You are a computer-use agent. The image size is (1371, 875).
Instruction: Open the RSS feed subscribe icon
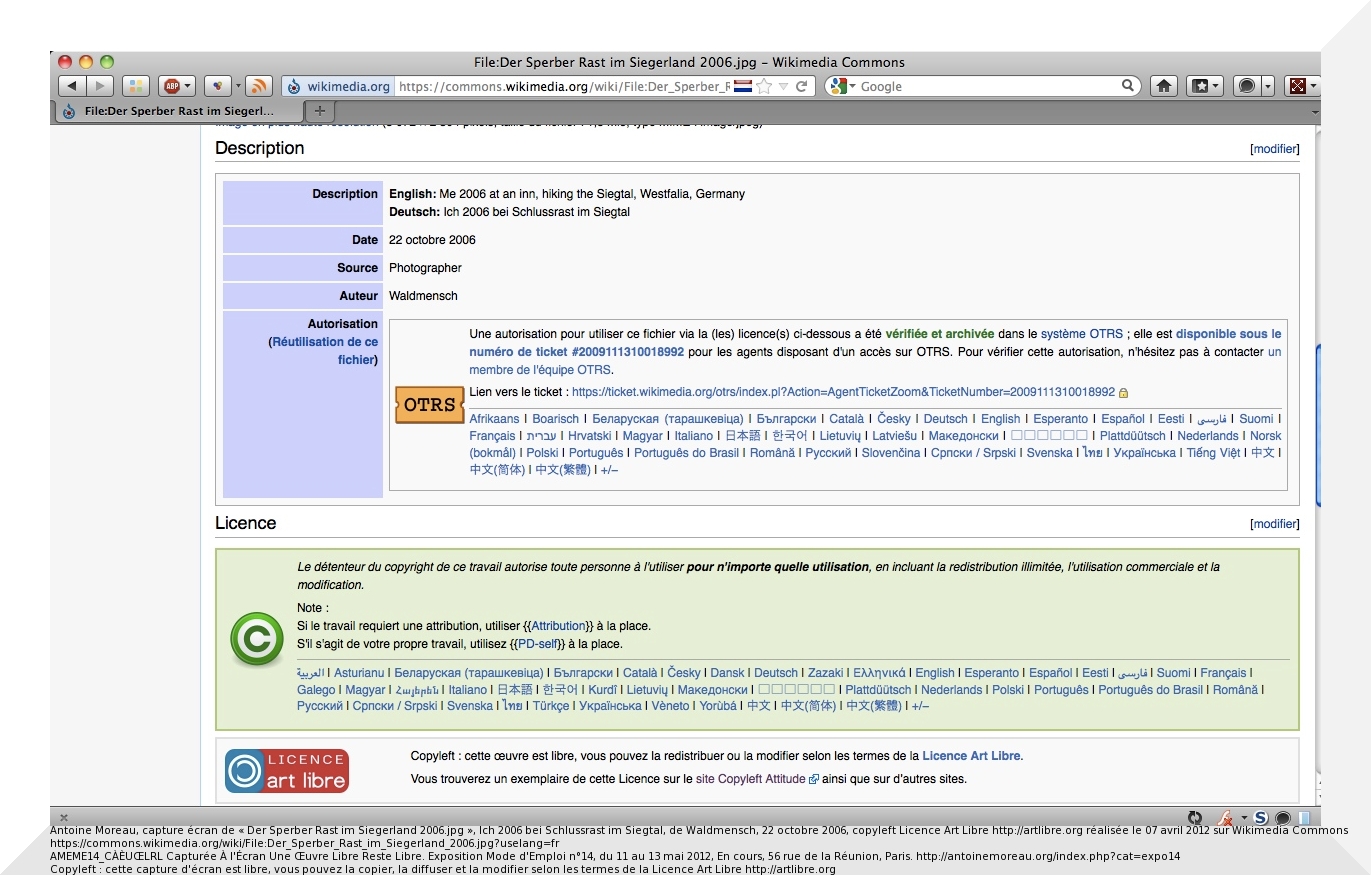pyautogui.click(x=258, y=86)
